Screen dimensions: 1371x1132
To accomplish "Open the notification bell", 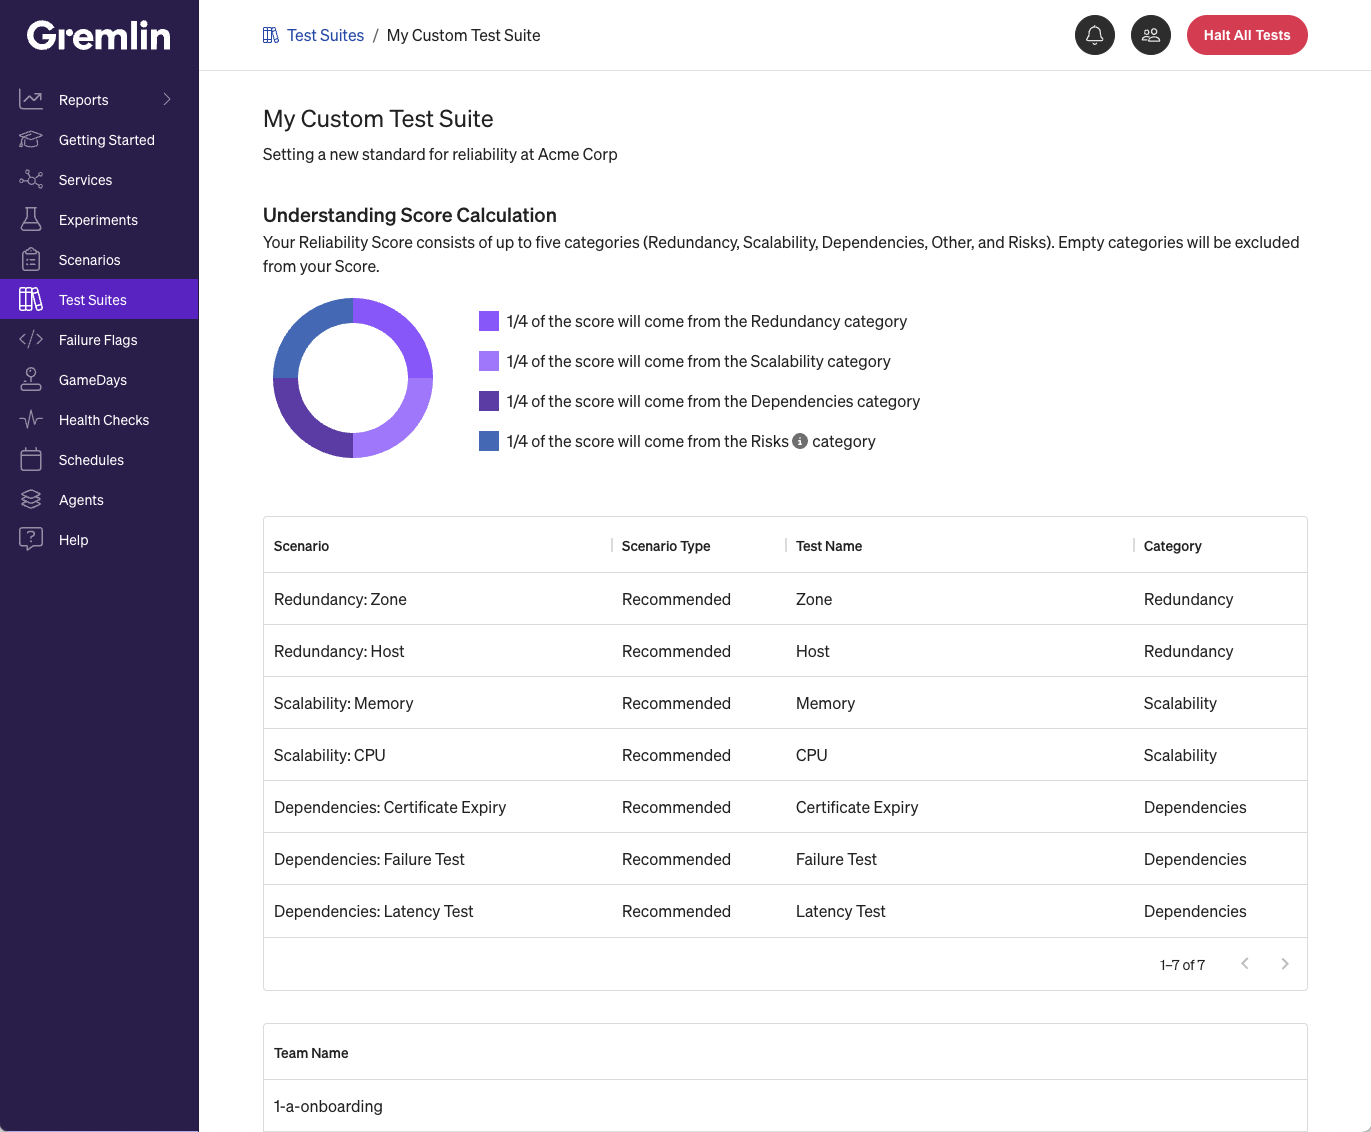I will (1095, 35).
